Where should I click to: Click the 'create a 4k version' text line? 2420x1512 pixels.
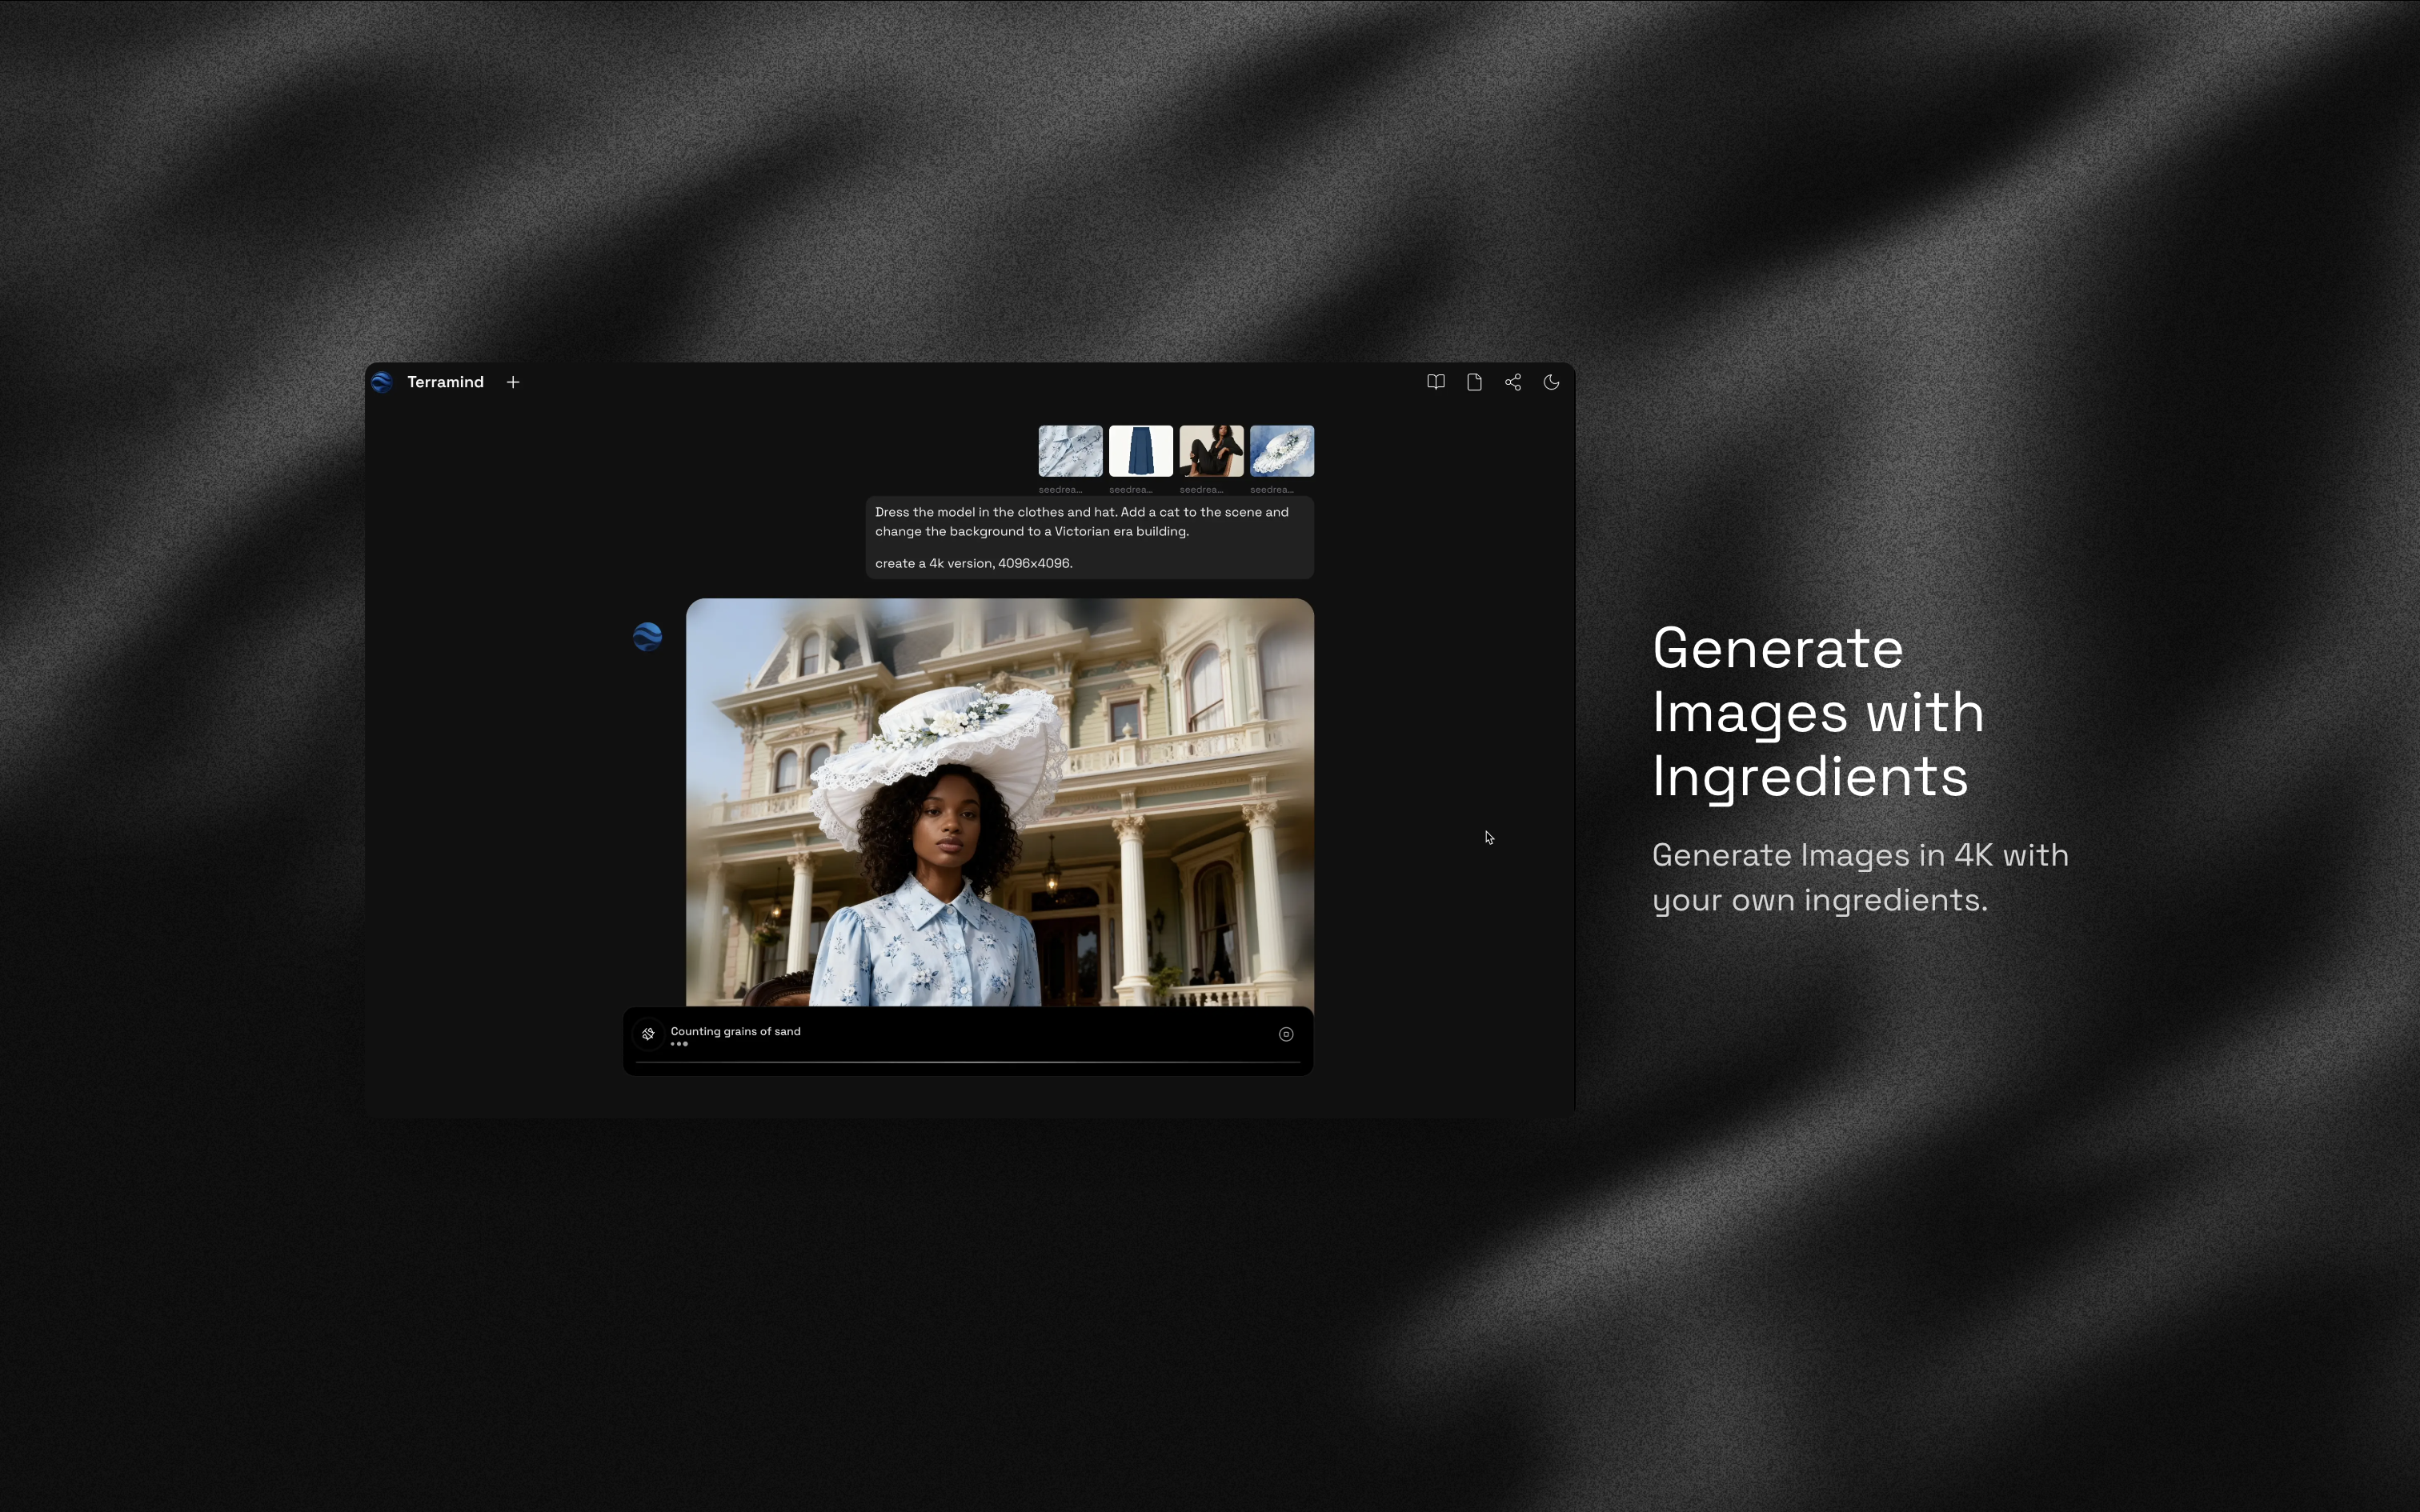click(x=973, y=563)
